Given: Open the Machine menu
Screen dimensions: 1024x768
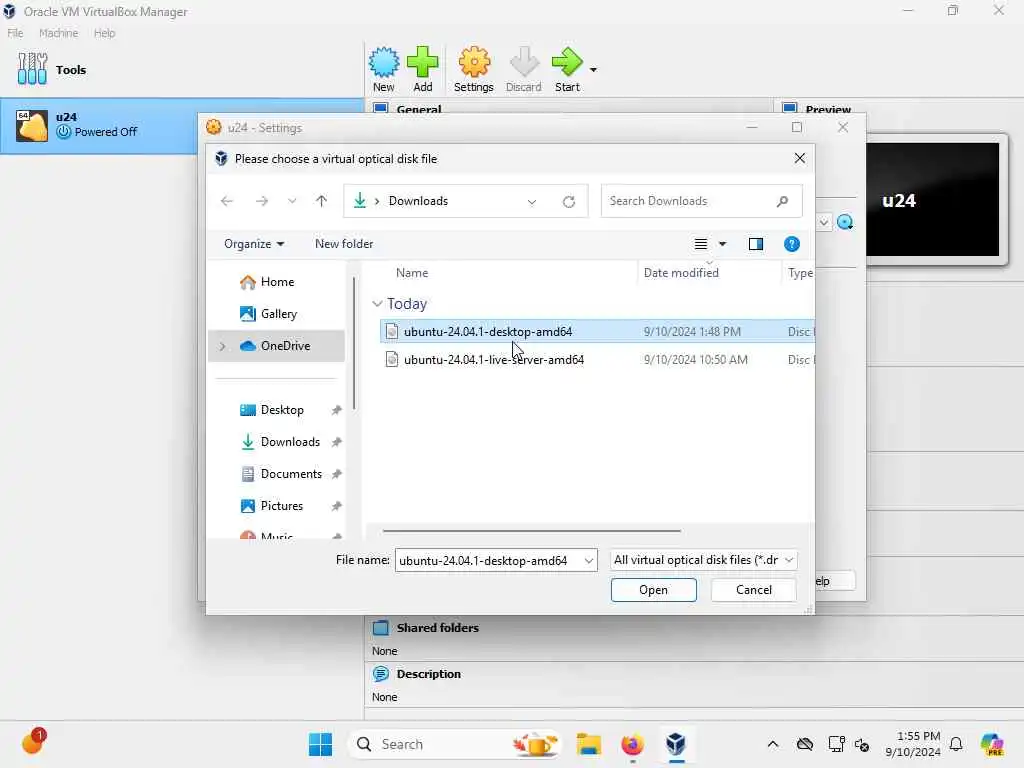Looking at the screenshot, I should (58, 33).
